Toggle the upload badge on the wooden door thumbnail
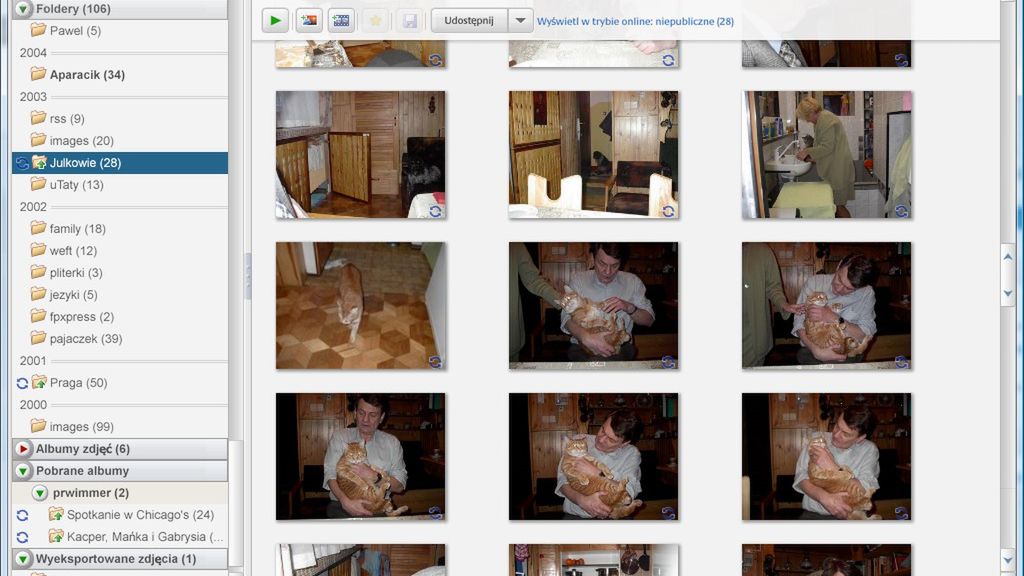Screen dimensions: 1024x576 tap(434, 210)
